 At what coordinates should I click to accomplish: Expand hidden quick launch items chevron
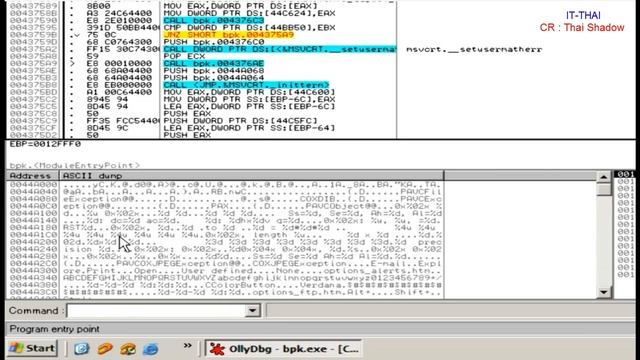[187, 346]
